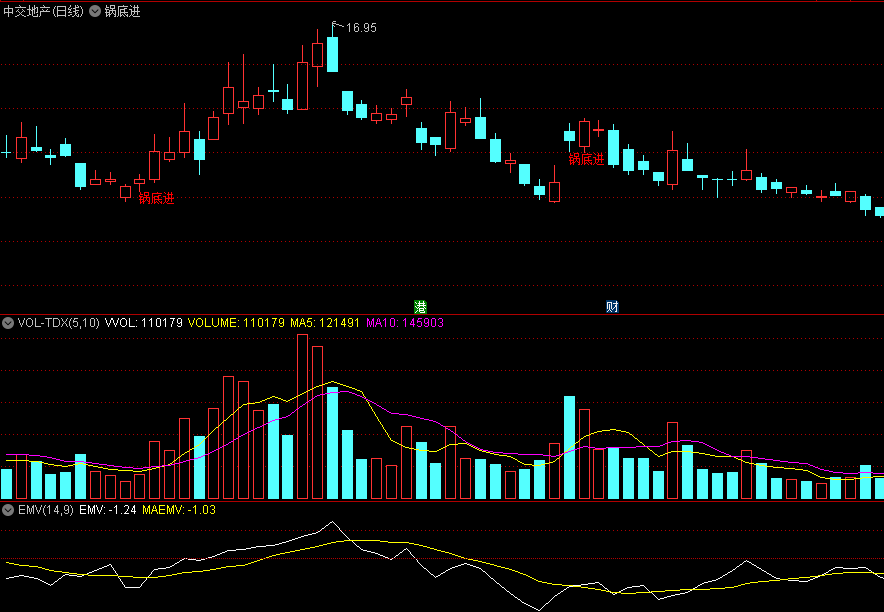Click the MAEMV: -1.03 value

179,510
